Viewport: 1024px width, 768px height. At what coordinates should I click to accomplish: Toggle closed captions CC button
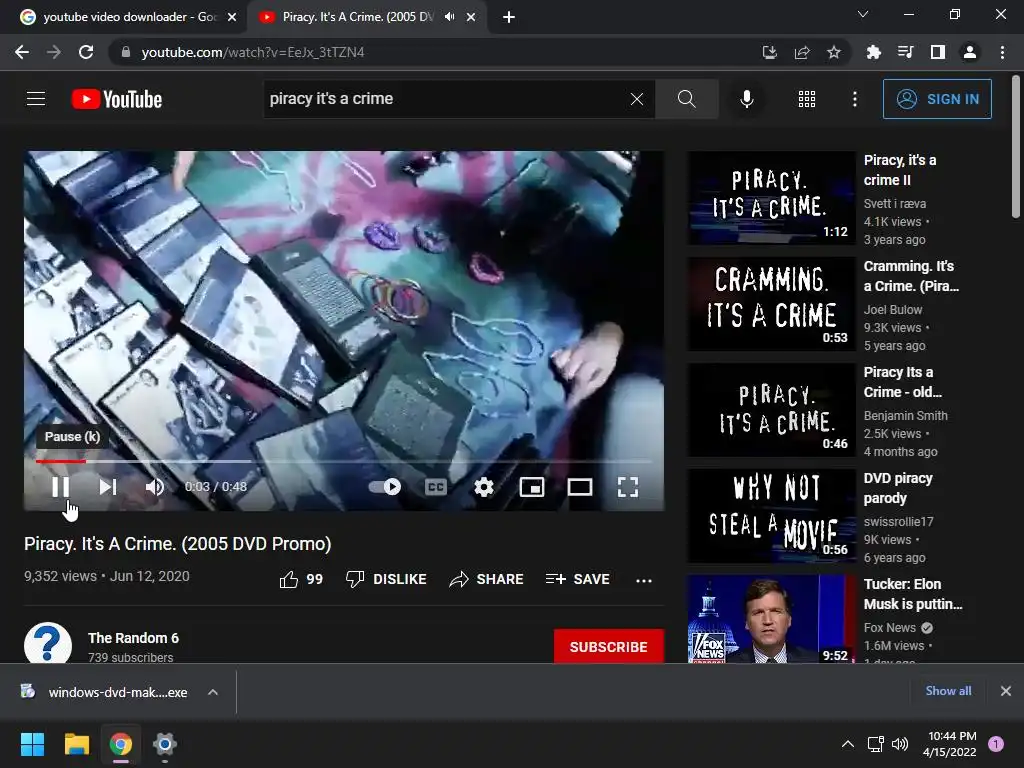click(x=436, y=487)
